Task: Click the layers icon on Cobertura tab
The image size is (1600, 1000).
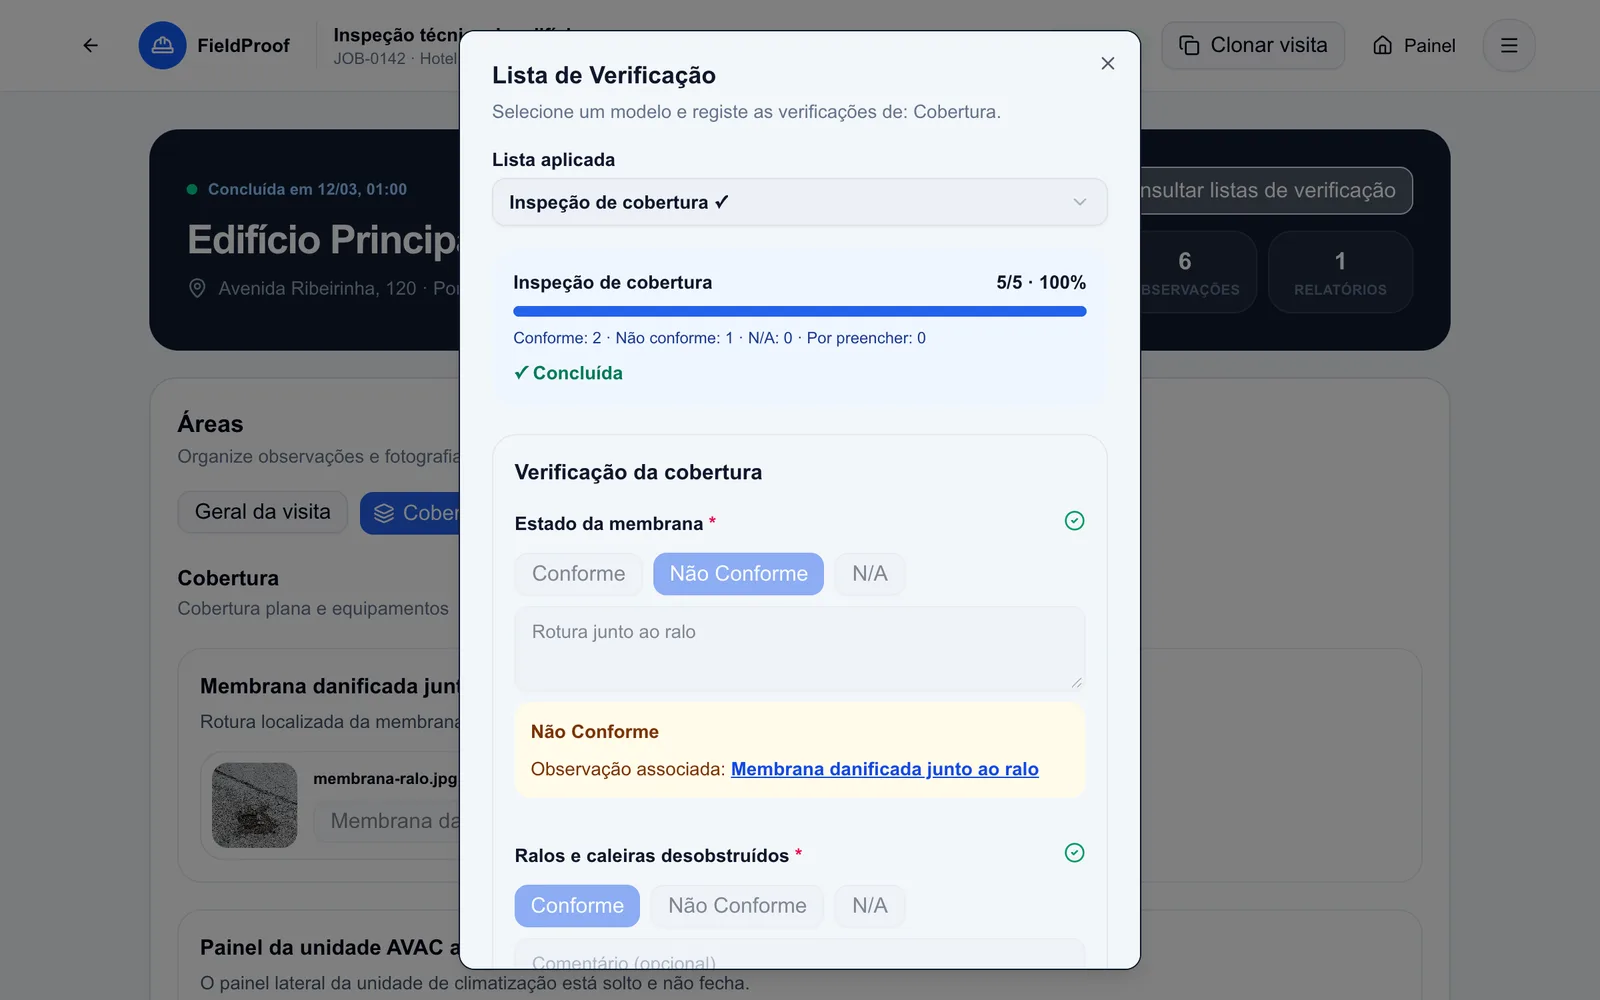Action: pos(384,513)
